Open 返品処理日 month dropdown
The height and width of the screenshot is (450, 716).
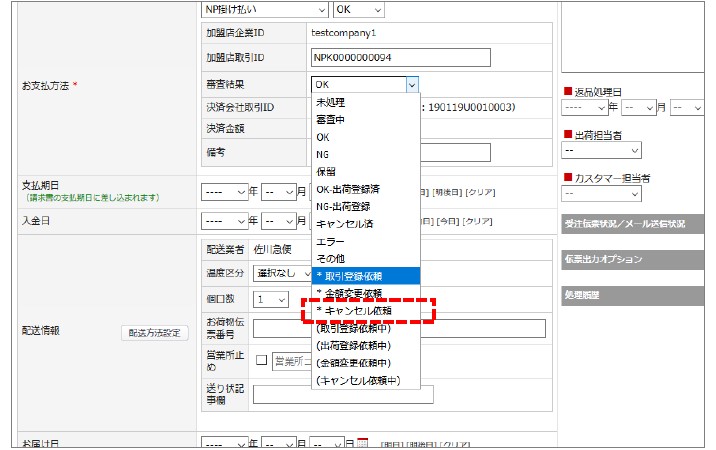[638, 108]
